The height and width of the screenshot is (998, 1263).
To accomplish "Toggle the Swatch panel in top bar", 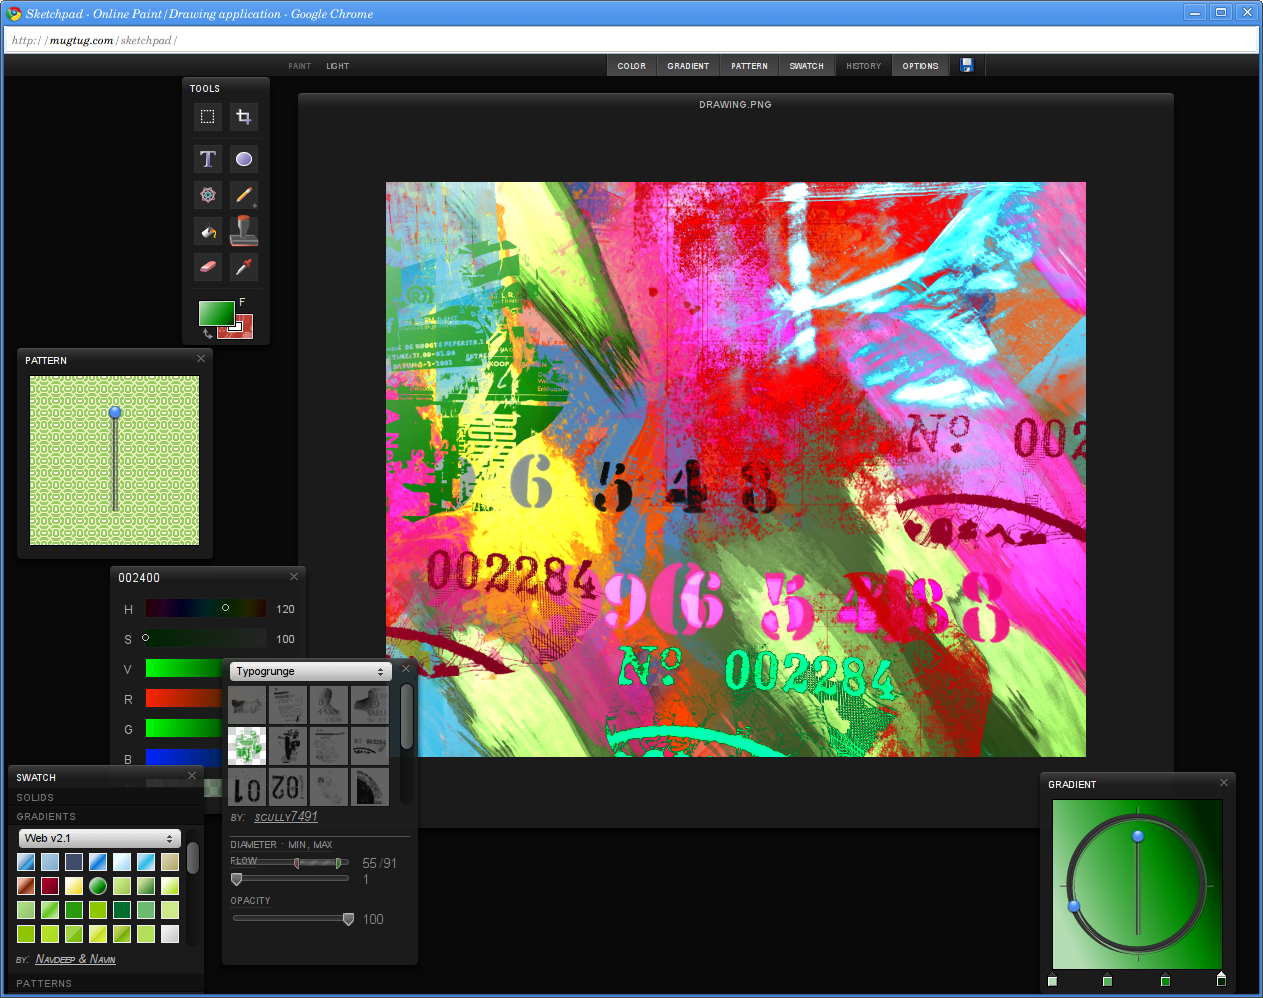I will point(806,66).
